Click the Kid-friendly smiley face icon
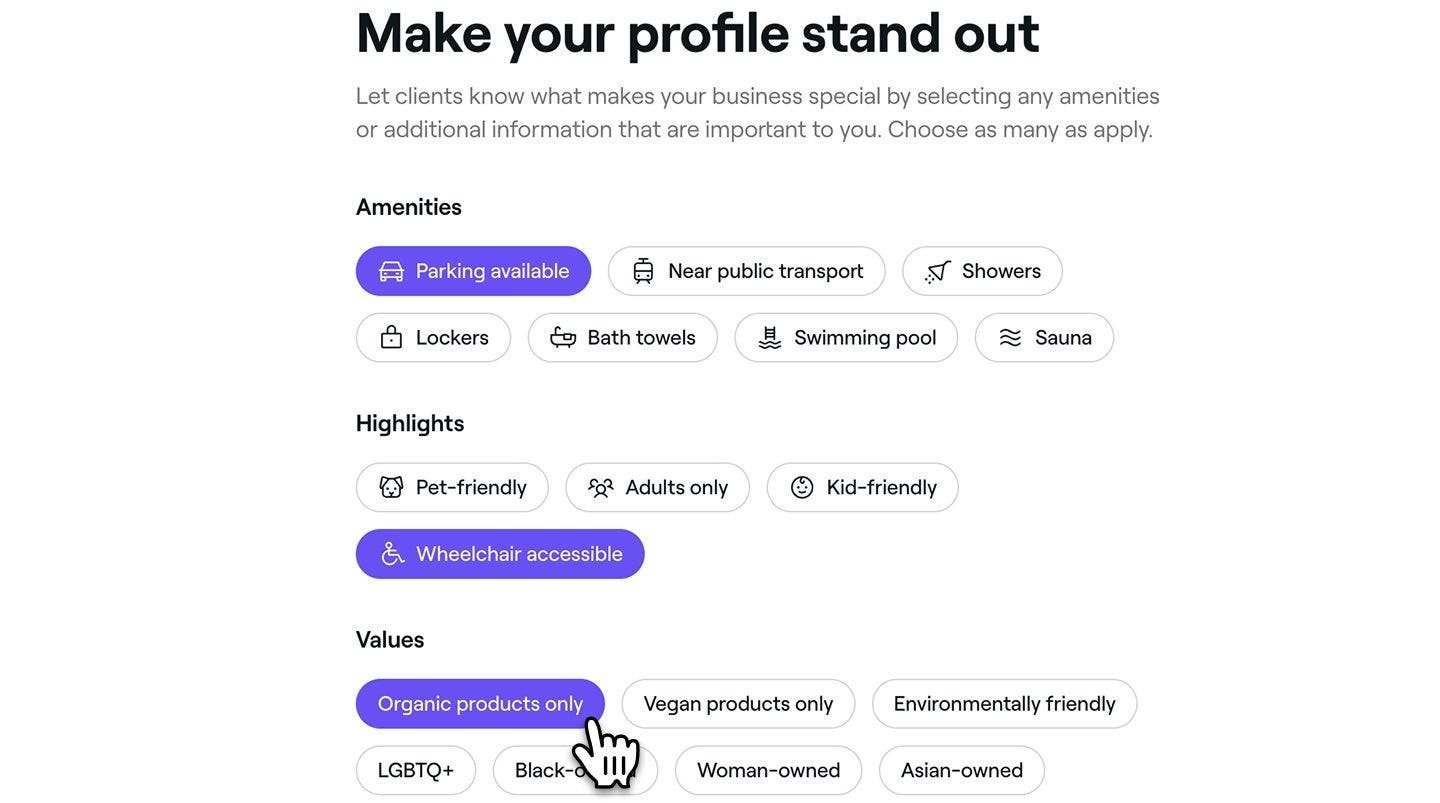The width and height of the screenshot is (1440, 803). [802, 487]
